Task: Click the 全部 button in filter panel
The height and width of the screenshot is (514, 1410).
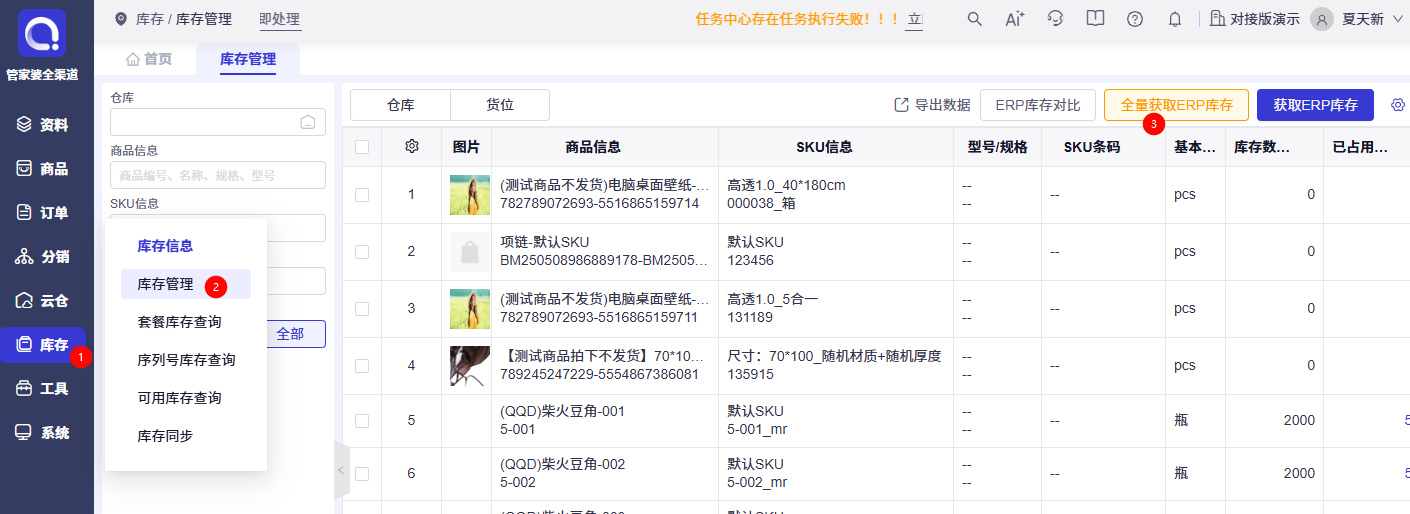Action: pyautogui.click(x=290, y=334)
